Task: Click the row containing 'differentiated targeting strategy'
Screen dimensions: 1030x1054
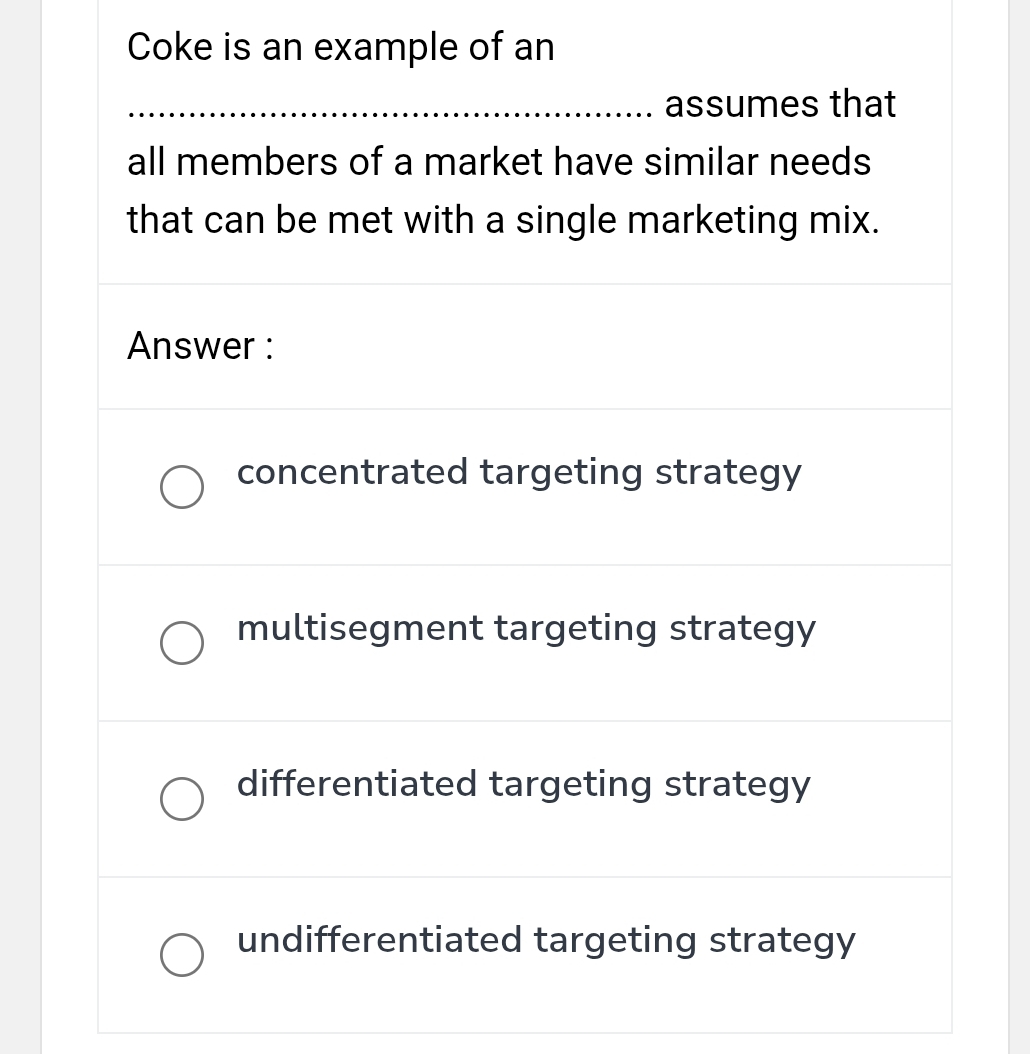Action: [x=525, y=797]
